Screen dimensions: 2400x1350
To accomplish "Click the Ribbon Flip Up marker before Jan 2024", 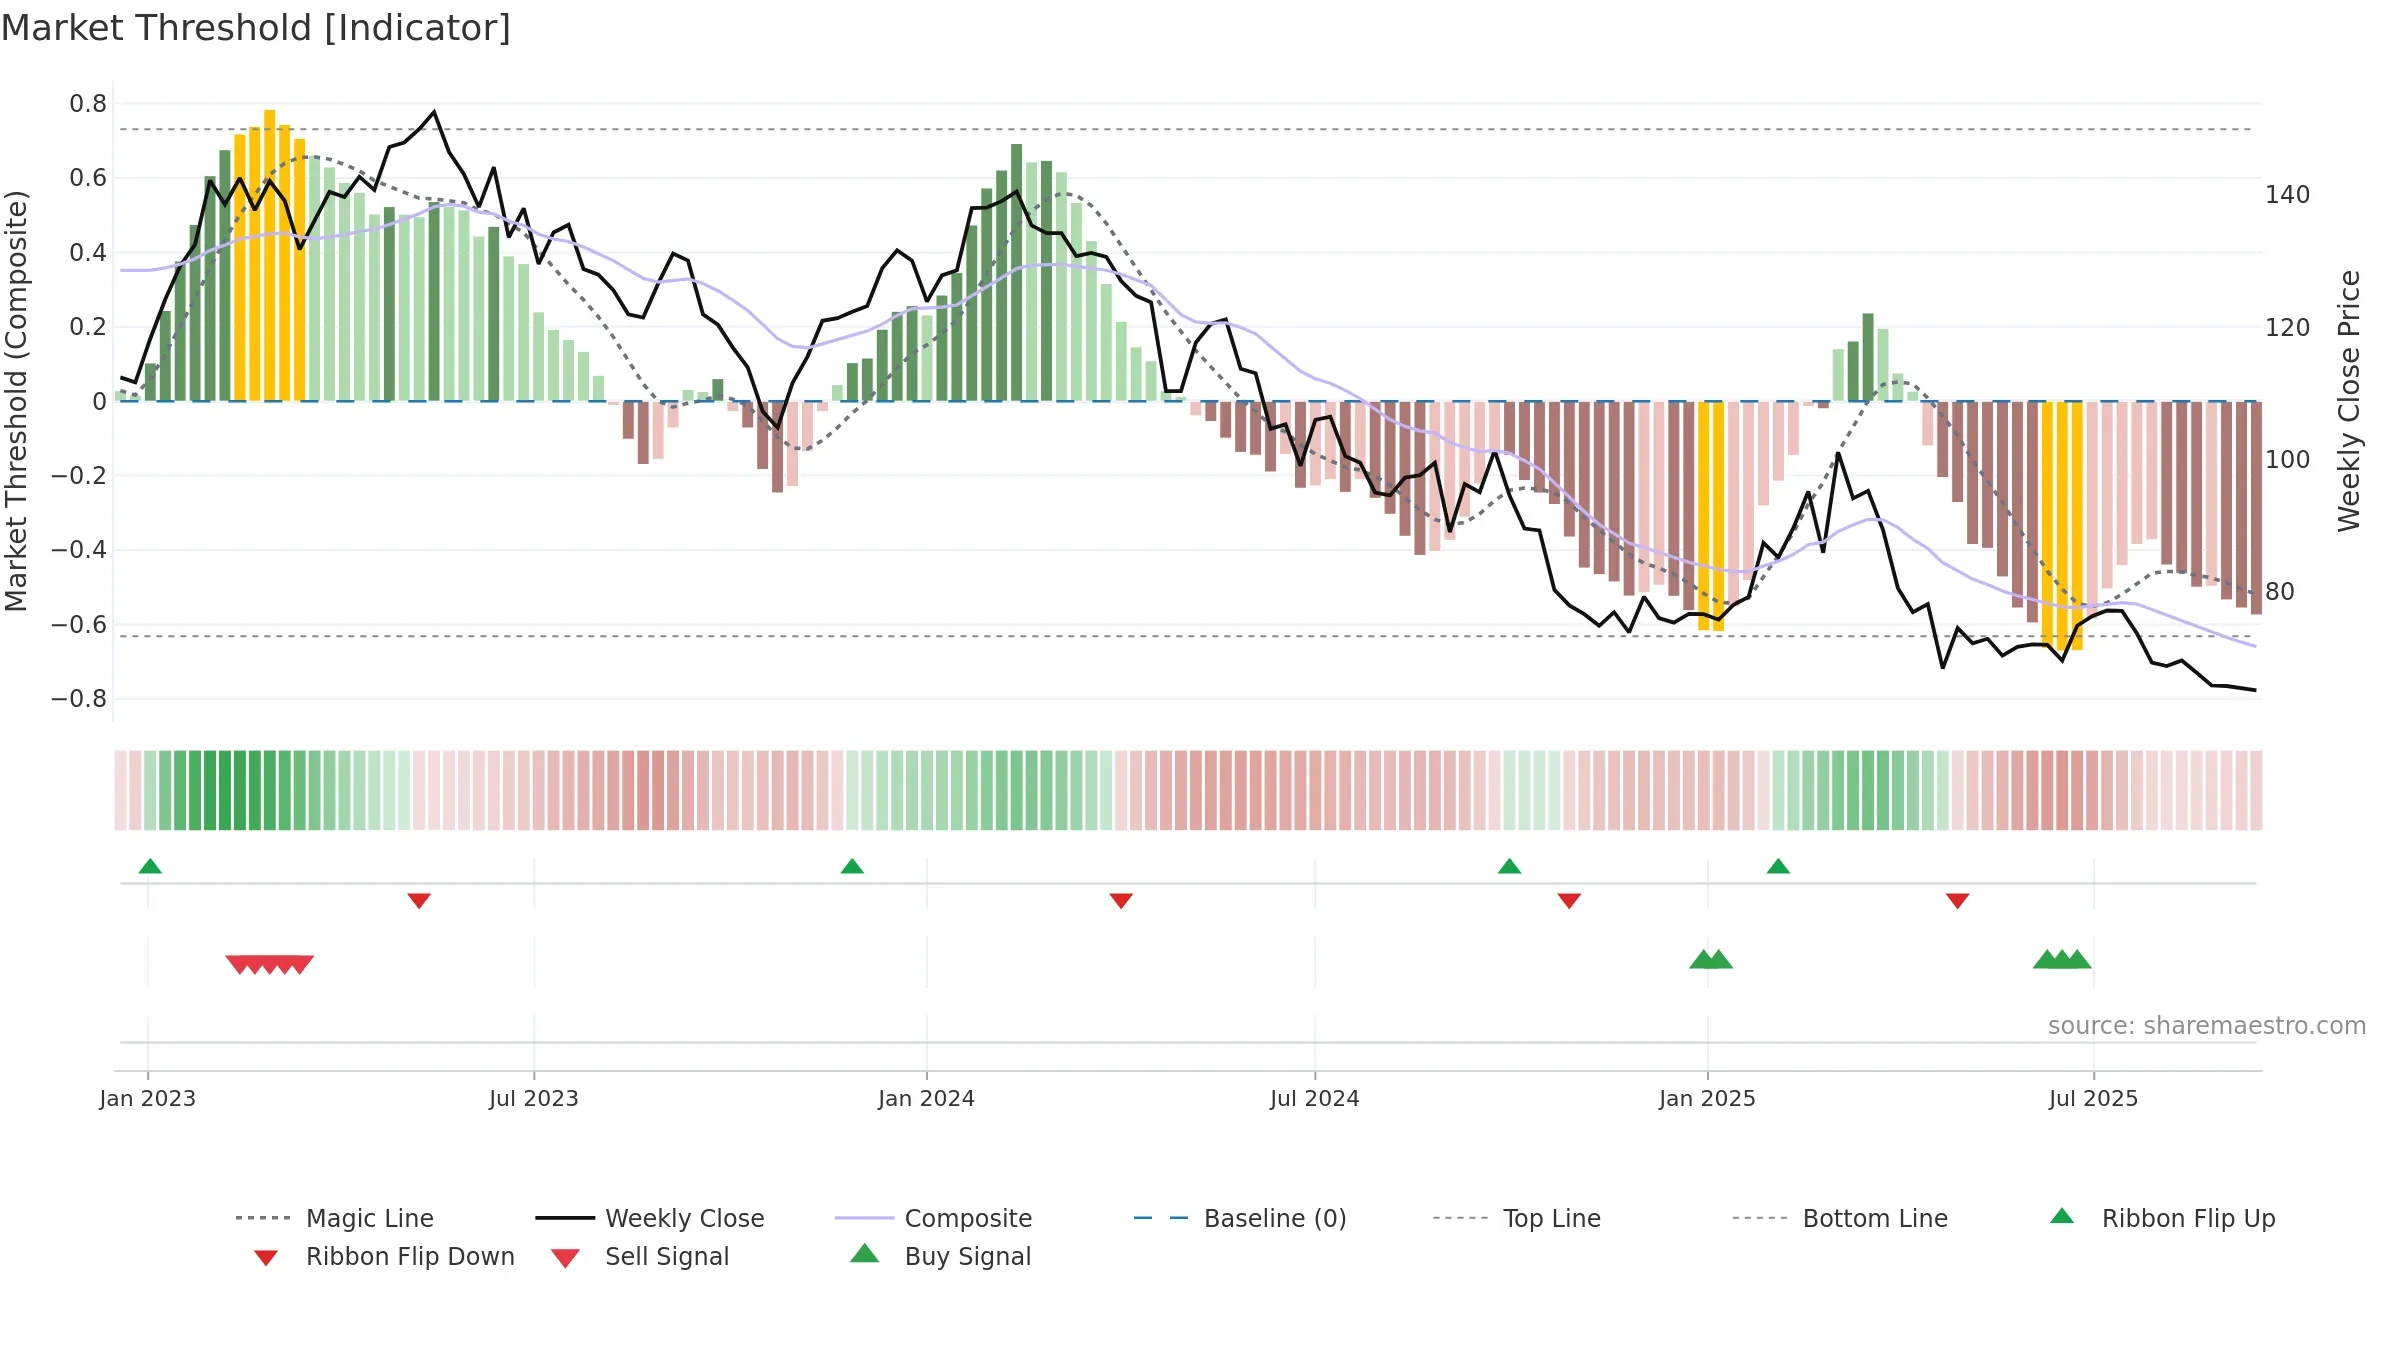I will click(852, 866).
